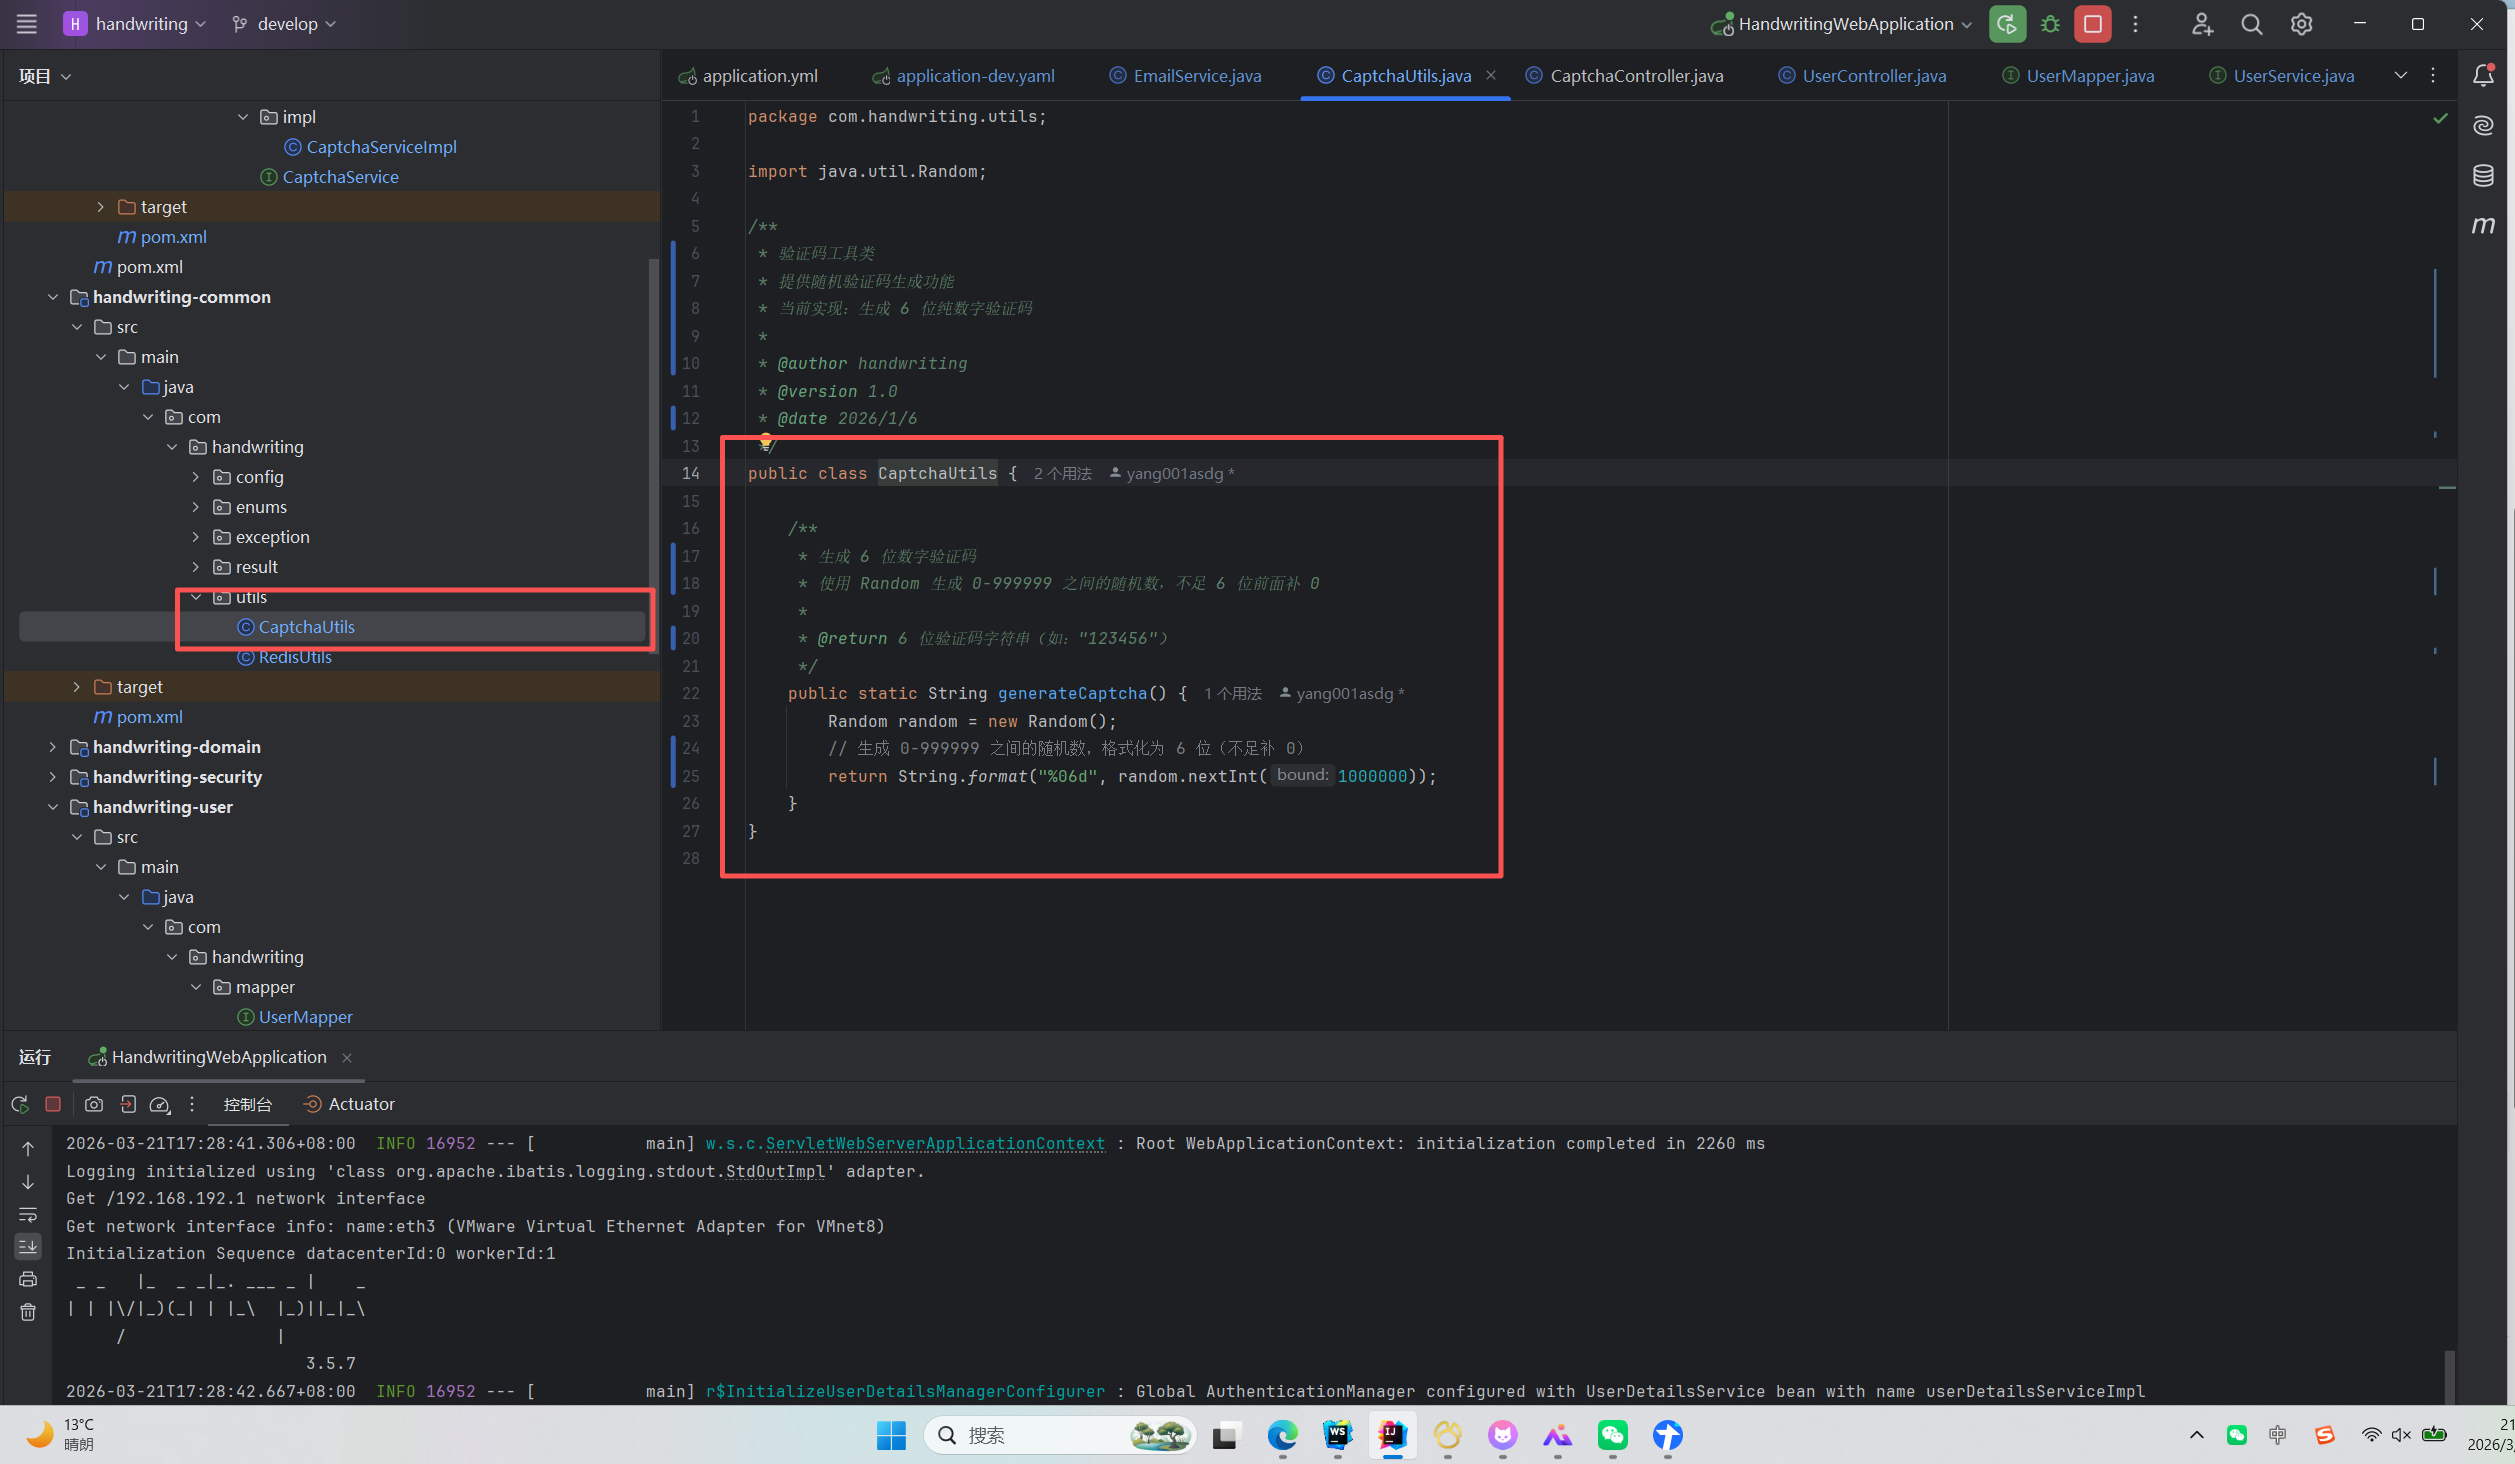Expand the handwriting-domain module
The image size is (2515, 1464).
coord(53,747)
